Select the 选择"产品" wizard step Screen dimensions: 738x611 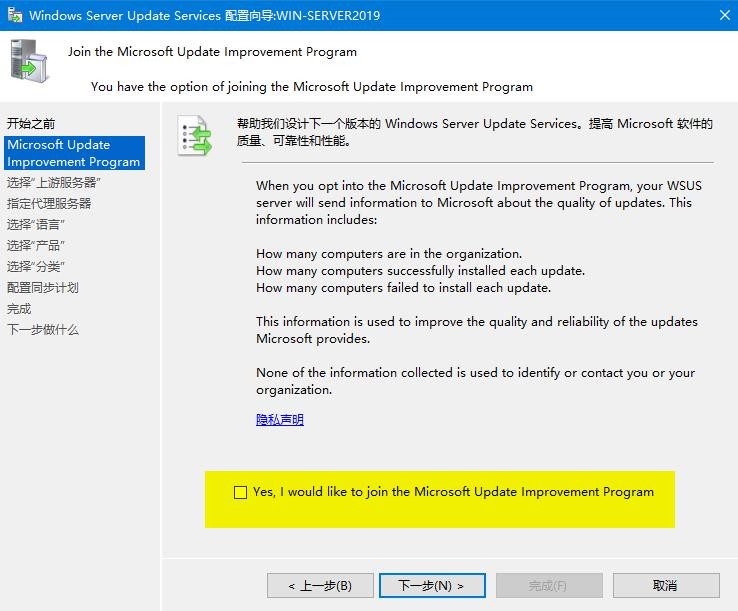click(x=36, y=245)
